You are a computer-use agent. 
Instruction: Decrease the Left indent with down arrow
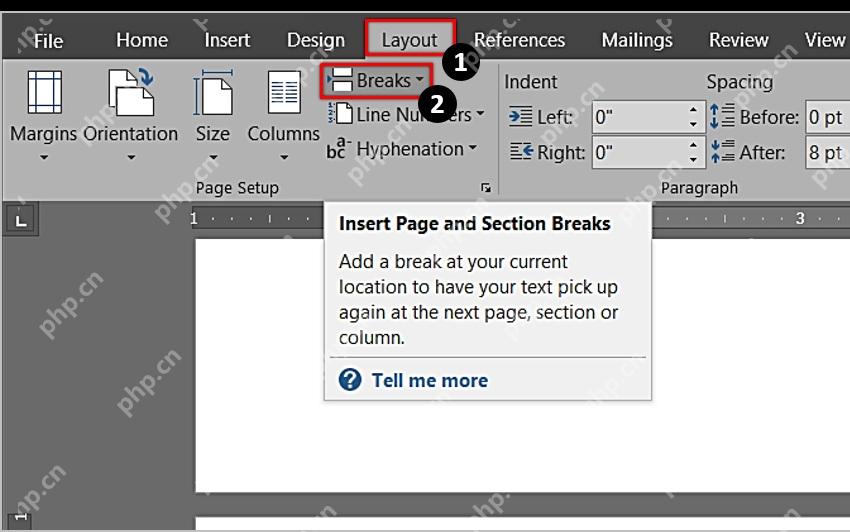click(693, 124)
